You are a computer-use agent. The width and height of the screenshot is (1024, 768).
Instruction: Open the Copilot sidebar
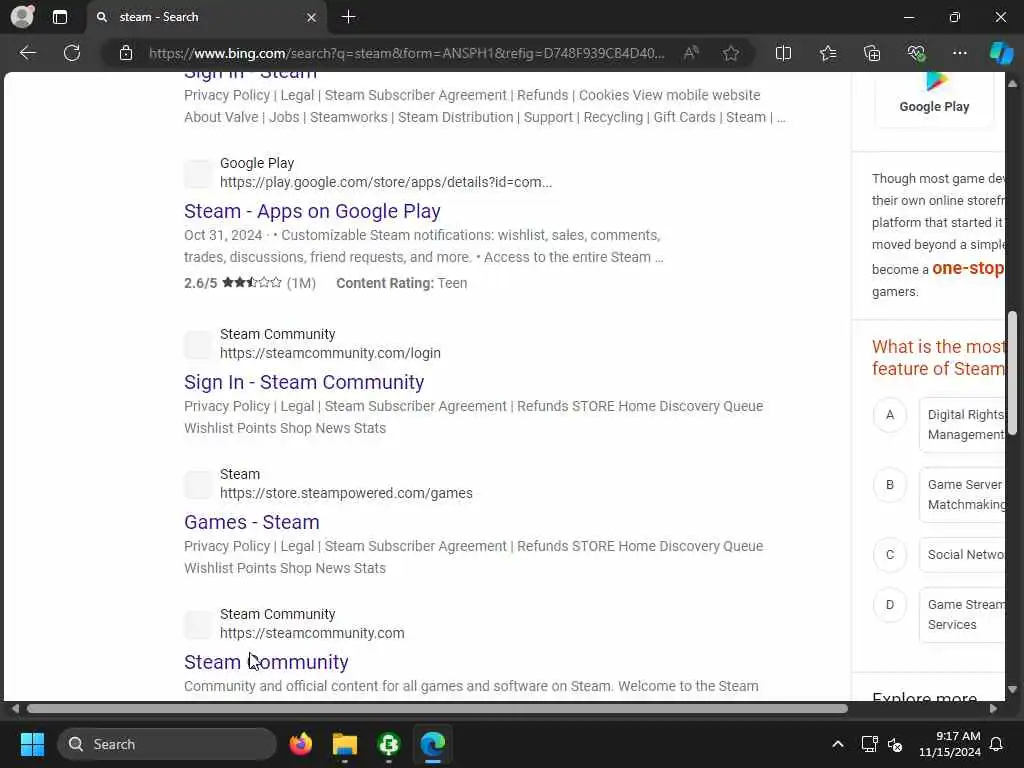coord(1001,53)
